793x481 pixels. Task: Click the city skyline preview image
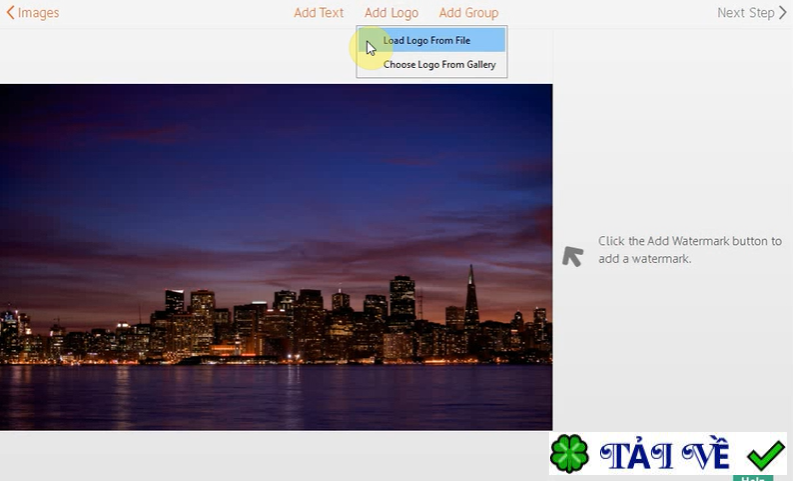click(276, 257)
